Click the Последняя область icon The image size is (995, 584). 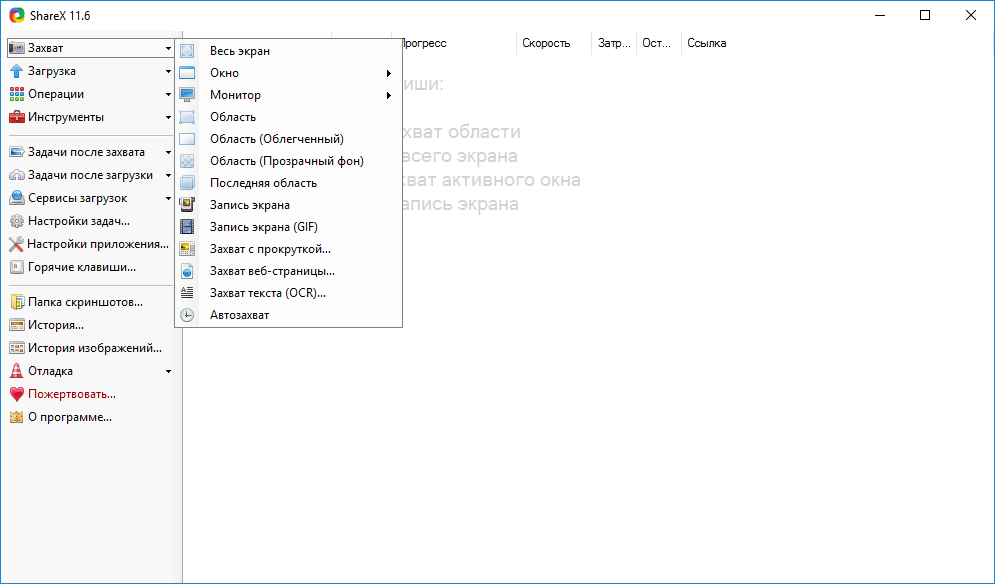[187, 183]
